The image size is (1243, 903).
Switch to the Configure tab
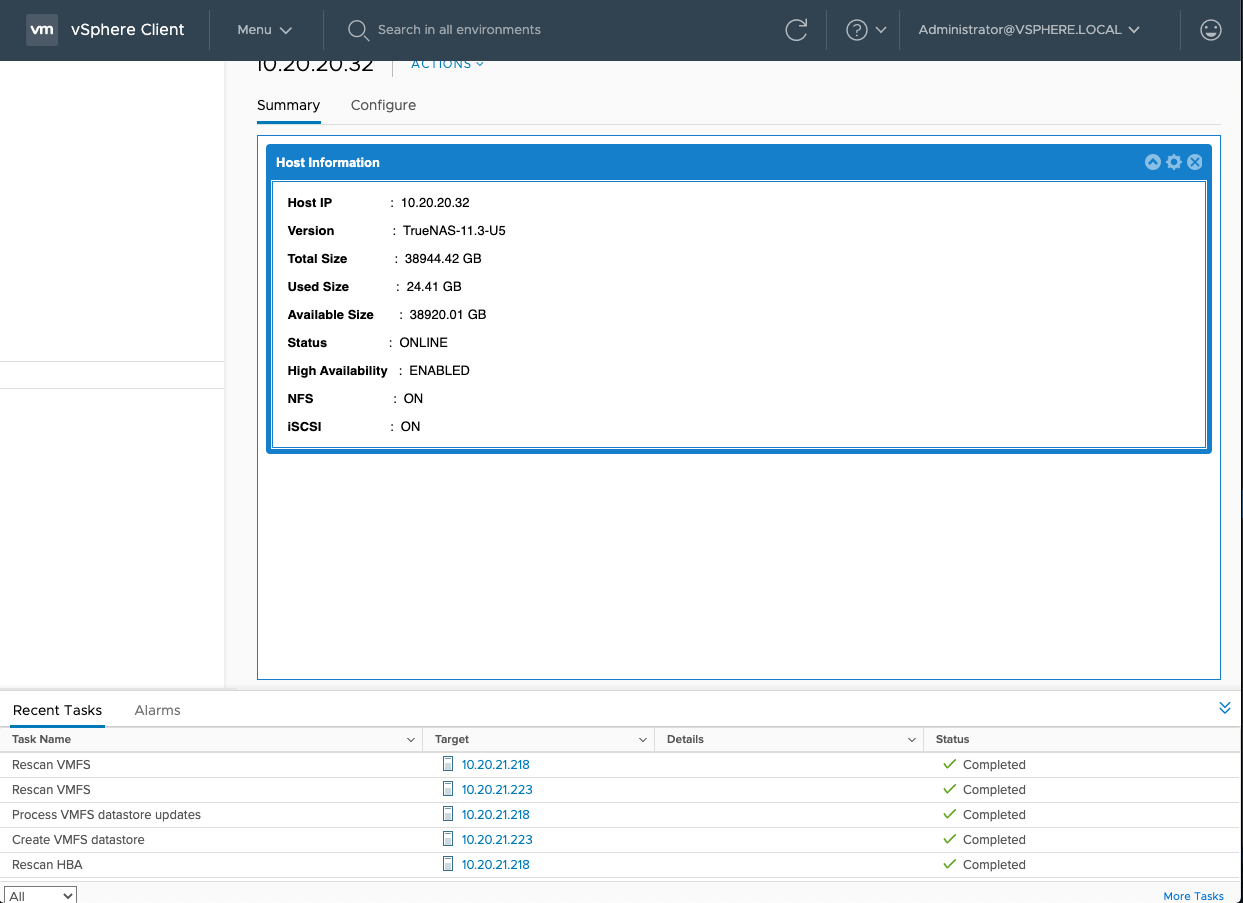383,105
